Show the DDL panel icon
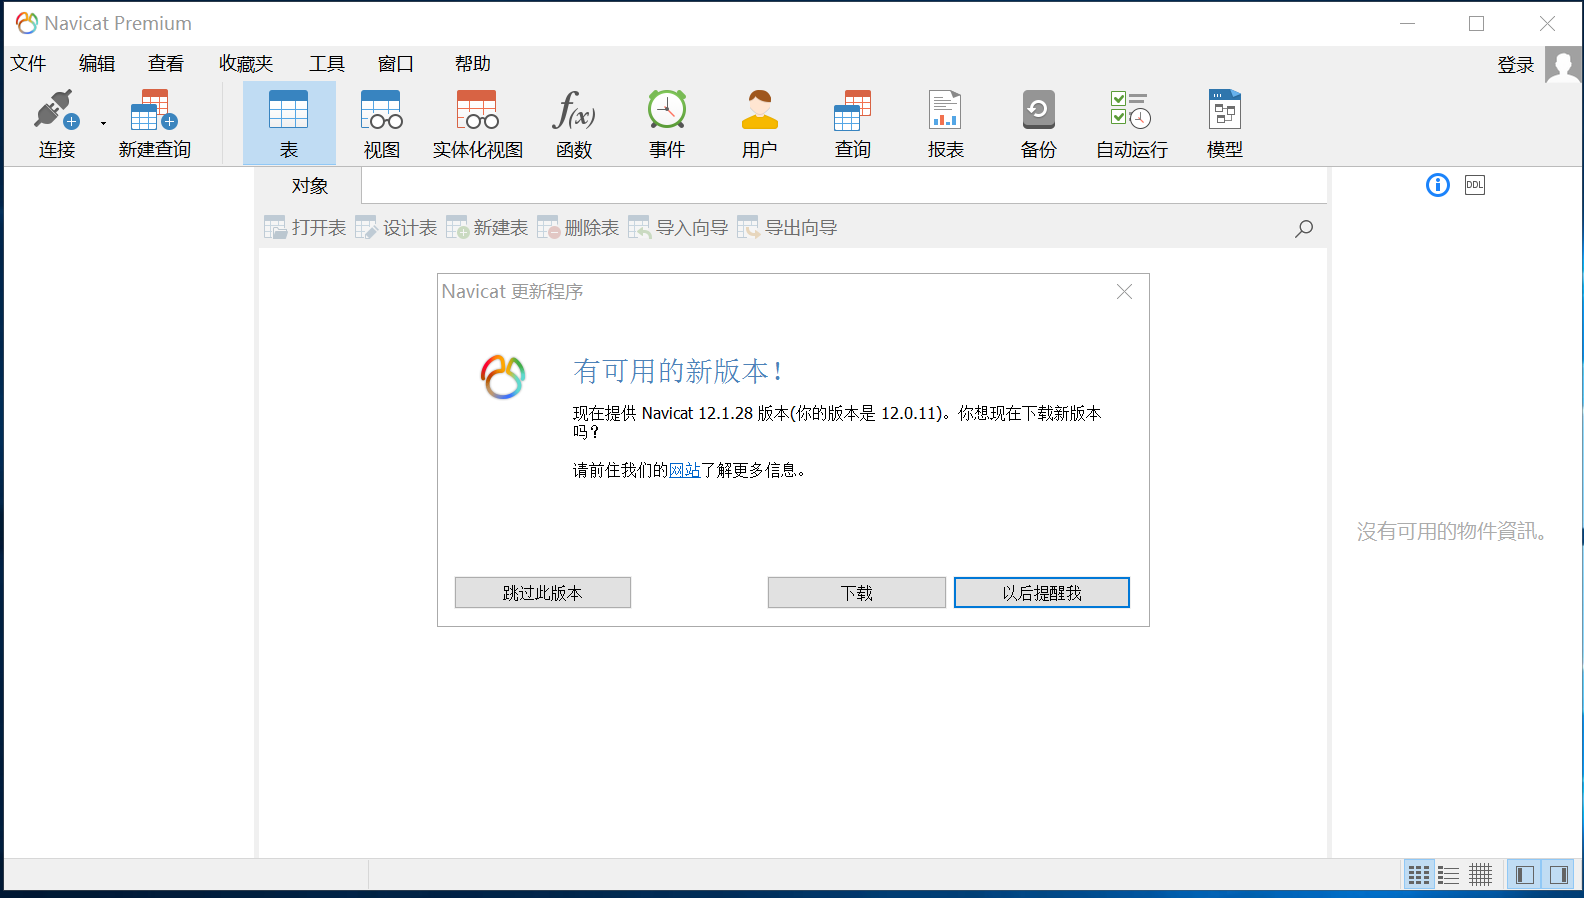Screen dimensions: 1584x898 [x=1475, y=185]
